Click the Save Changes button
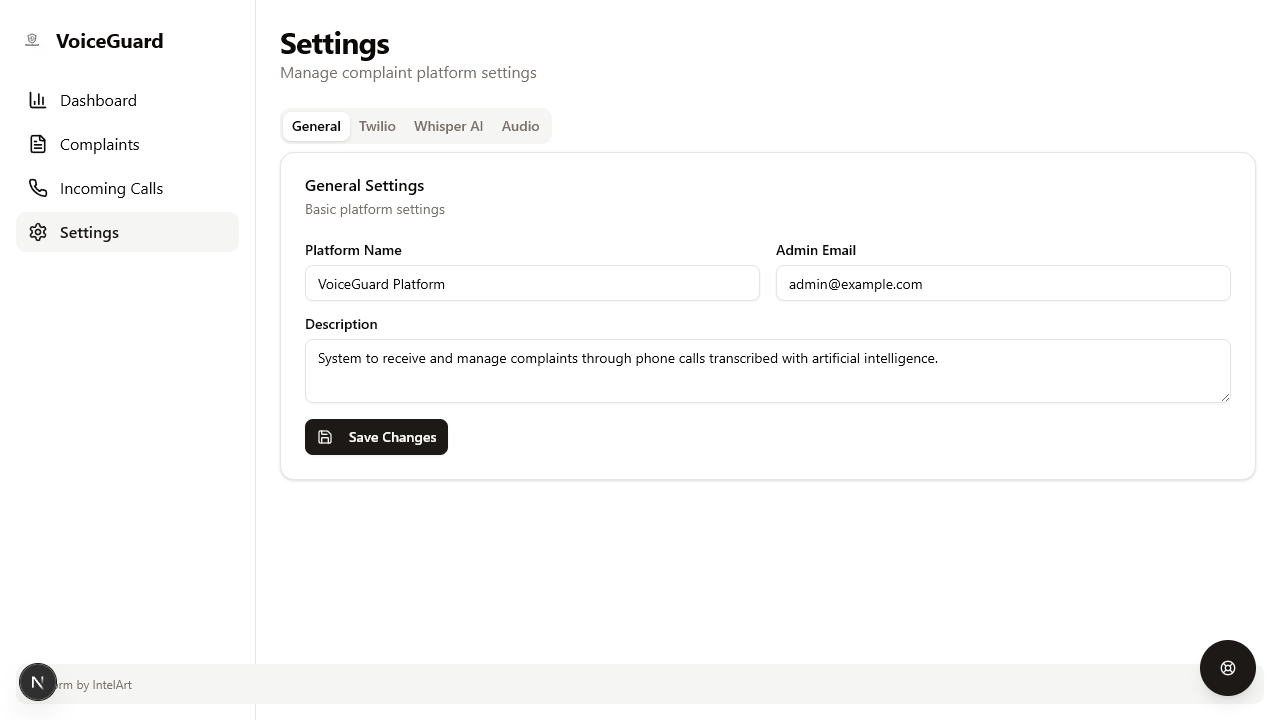 (376, 437)
